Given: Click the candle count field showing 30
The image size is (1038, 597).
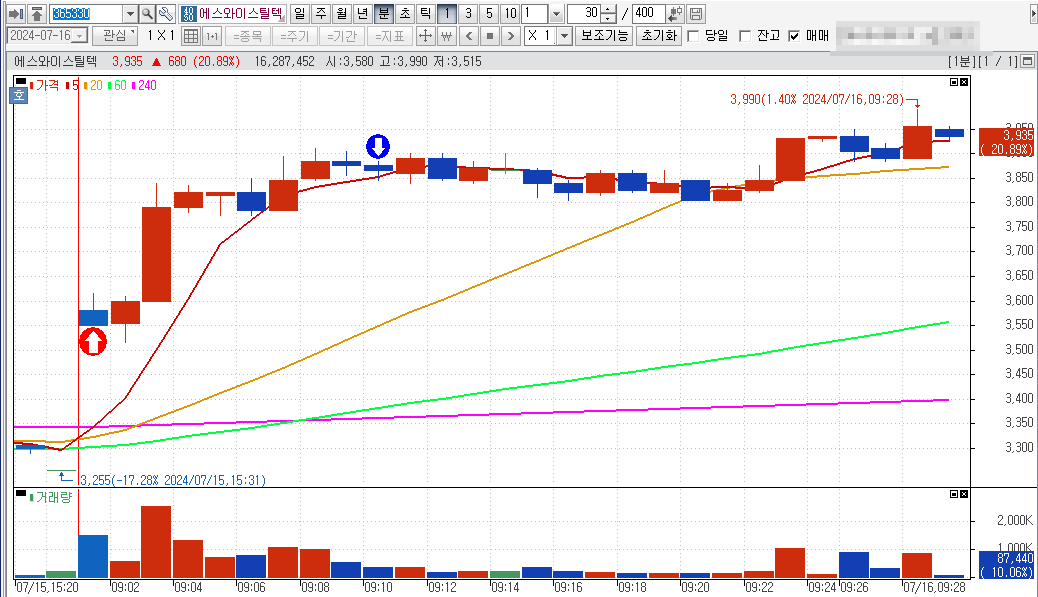Looking at the screenshot, I should (585, 13).
